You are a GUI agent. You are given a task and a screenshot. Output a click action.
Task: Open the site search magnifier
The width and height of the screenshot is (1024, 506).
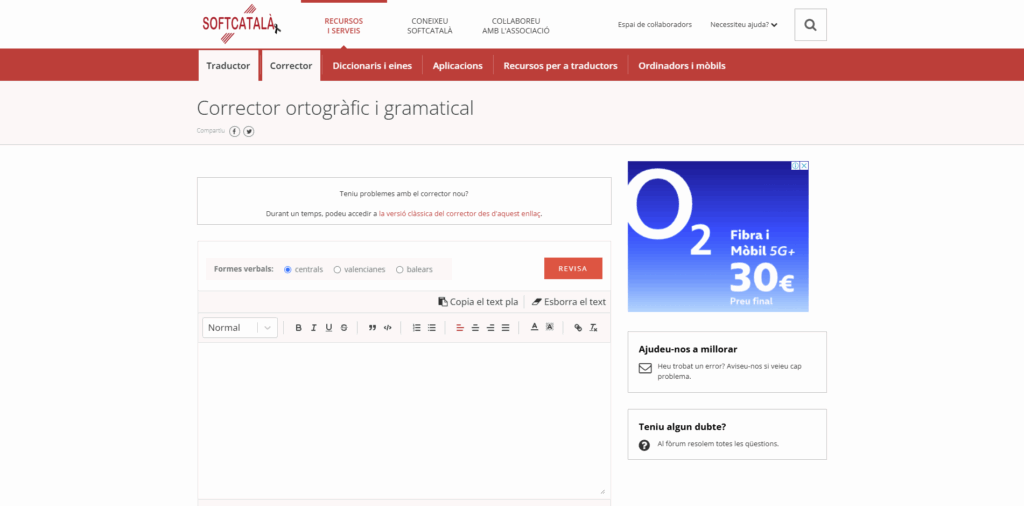[810, 25]
